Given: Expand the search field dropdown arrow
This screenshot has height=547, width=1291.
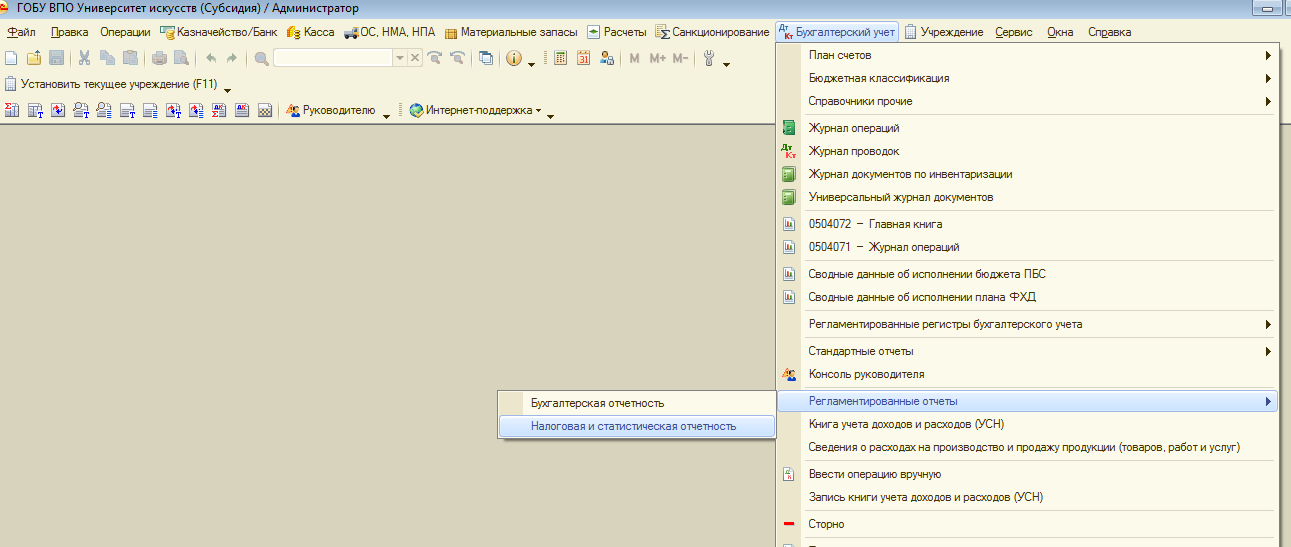Looking at the screenshot, I should click(x=400, y=58).
